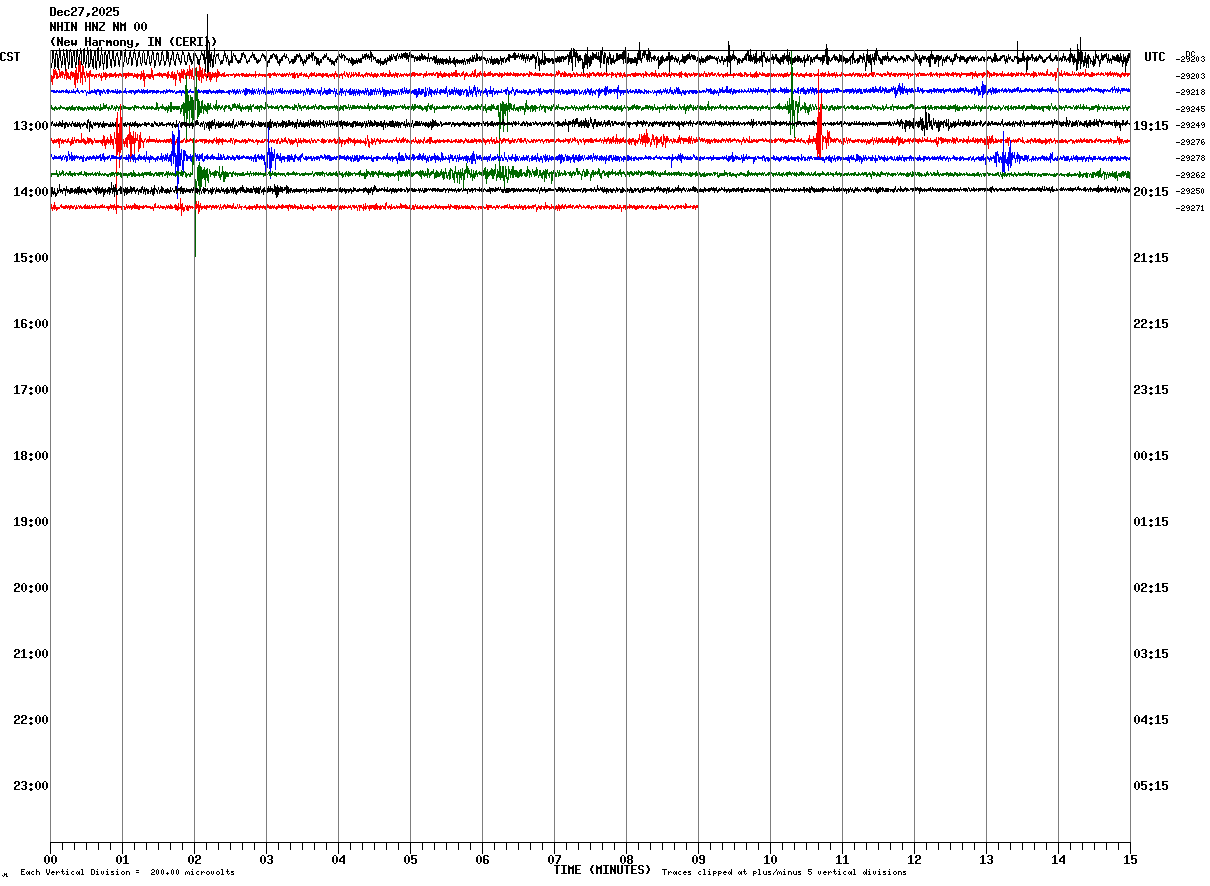Select the NHIN HNZ NM 00 station label

(98, 27)
